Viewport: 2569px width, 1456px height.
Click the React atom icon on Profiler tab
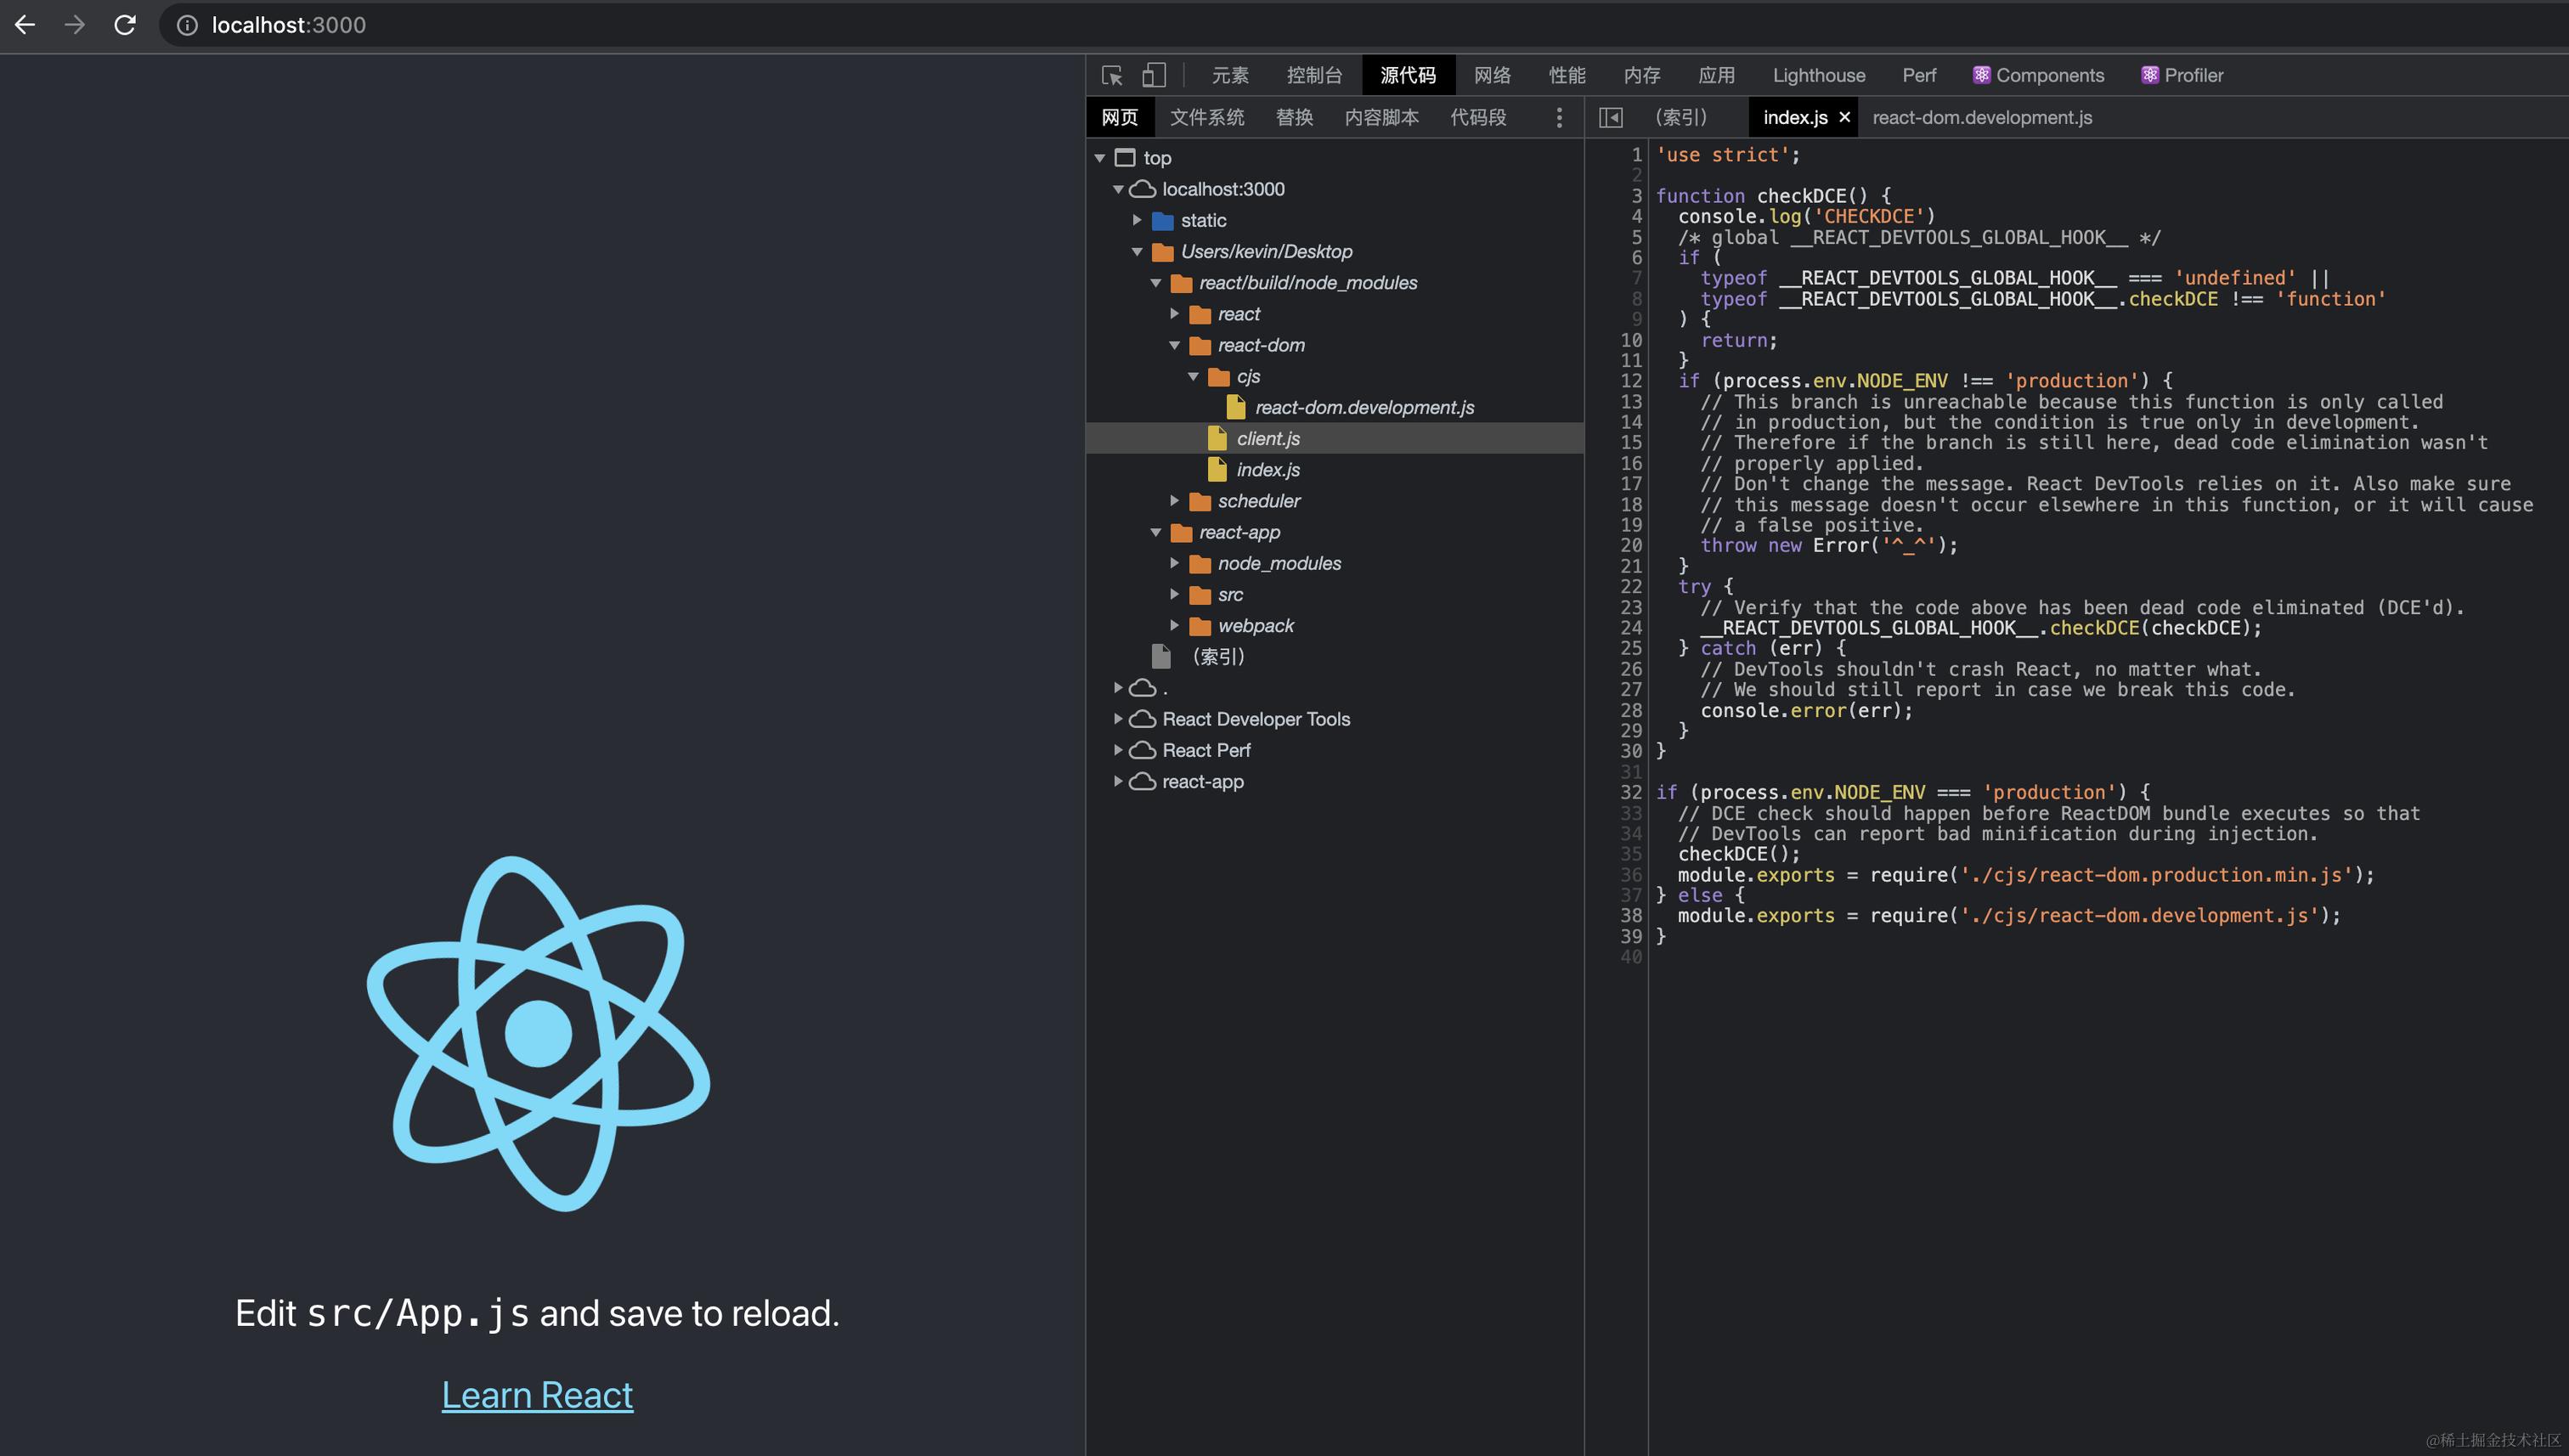pos(2150,75)
